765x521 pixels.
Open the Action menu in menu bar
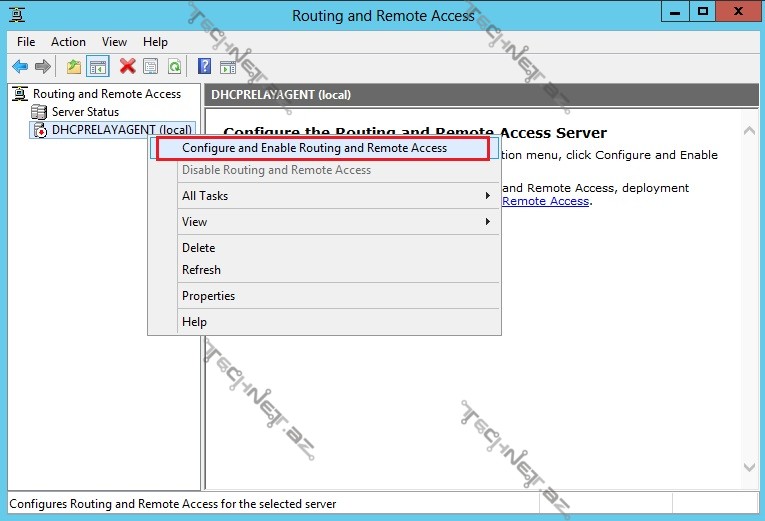[x=68, y=42]
